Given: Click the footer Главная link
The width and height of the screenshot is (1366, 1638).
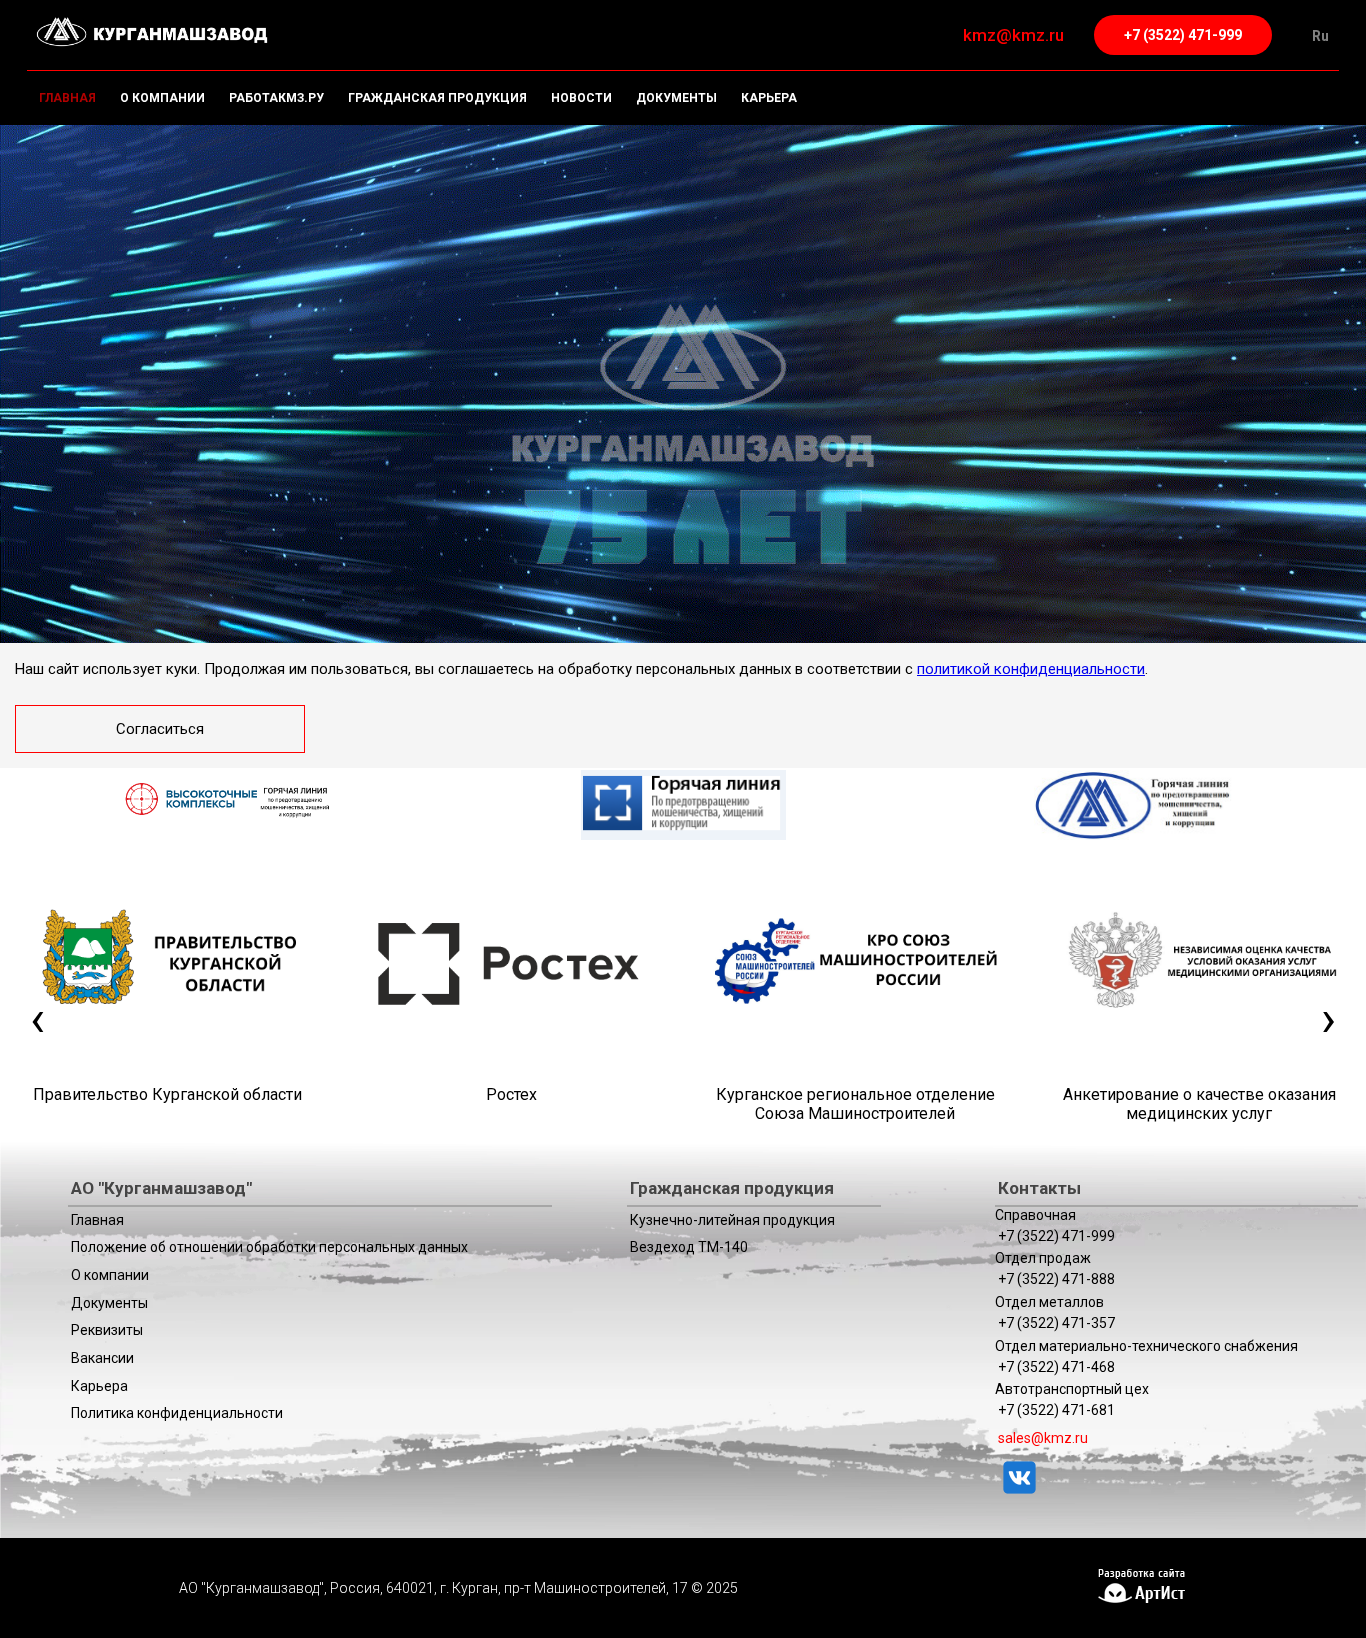Looking at the screenshot, I should 97,1220.
